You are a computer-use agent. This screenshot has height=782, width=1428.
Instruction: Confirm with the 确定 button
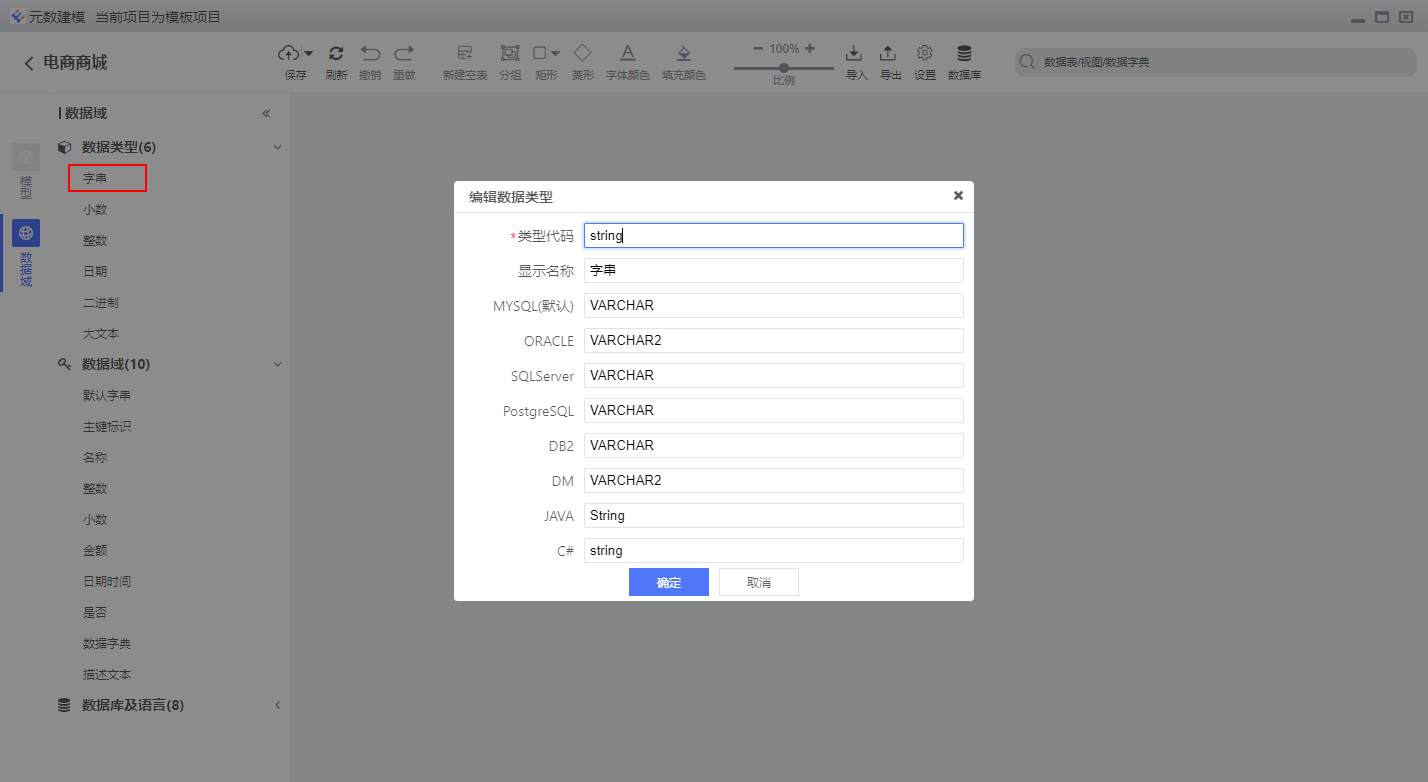click(x=669, y=582)
